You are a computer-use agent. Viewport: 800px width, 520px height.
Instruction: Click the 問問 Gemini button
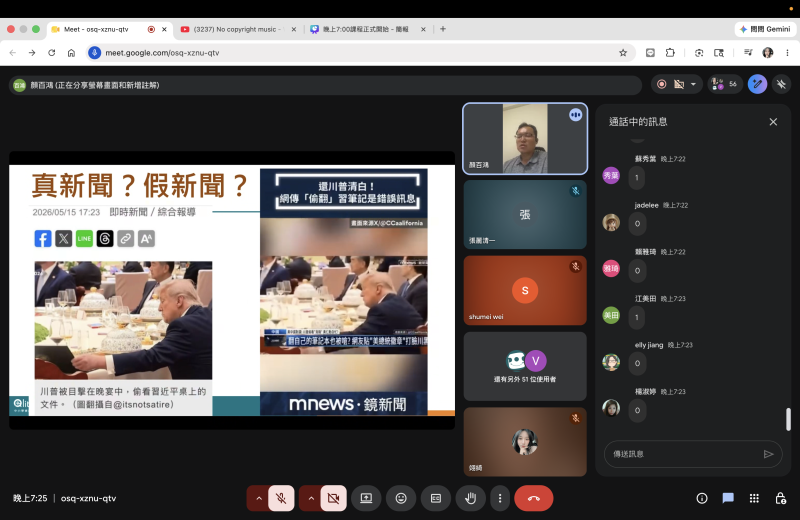(765, 29)
